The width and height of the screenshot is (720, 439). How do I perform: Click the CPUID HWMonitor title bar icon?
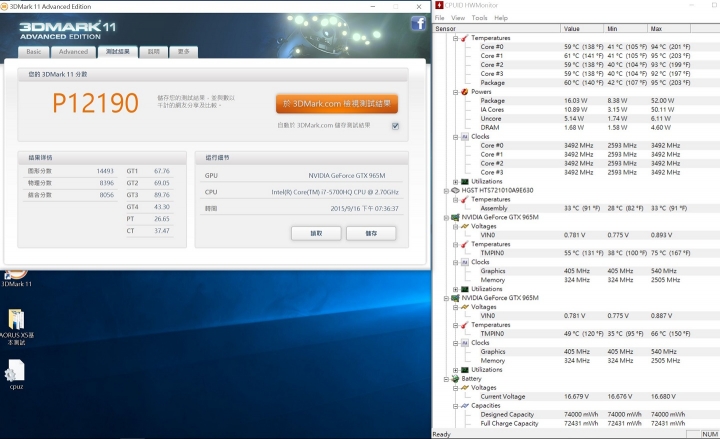coord(439,5)
